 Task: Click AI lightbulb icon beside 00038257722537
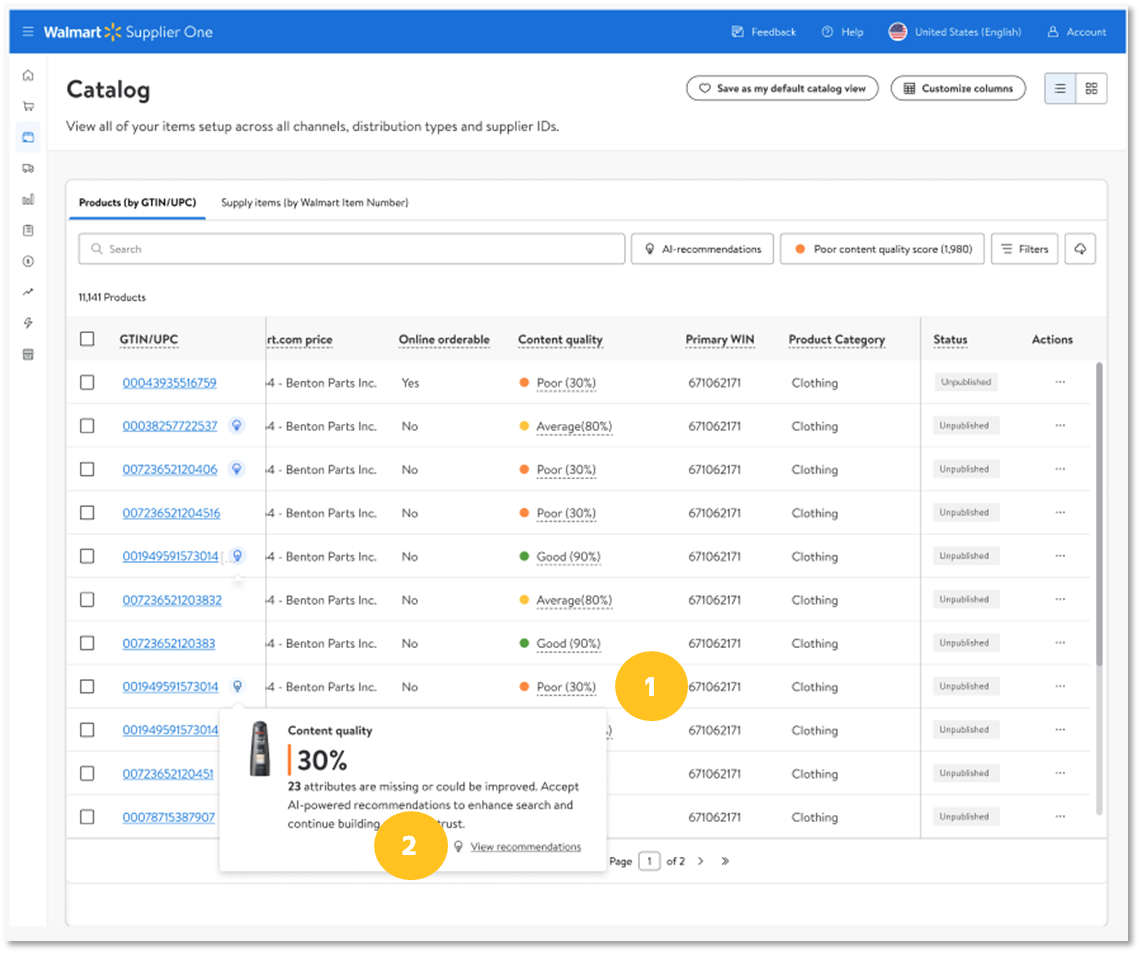[237, 425]
